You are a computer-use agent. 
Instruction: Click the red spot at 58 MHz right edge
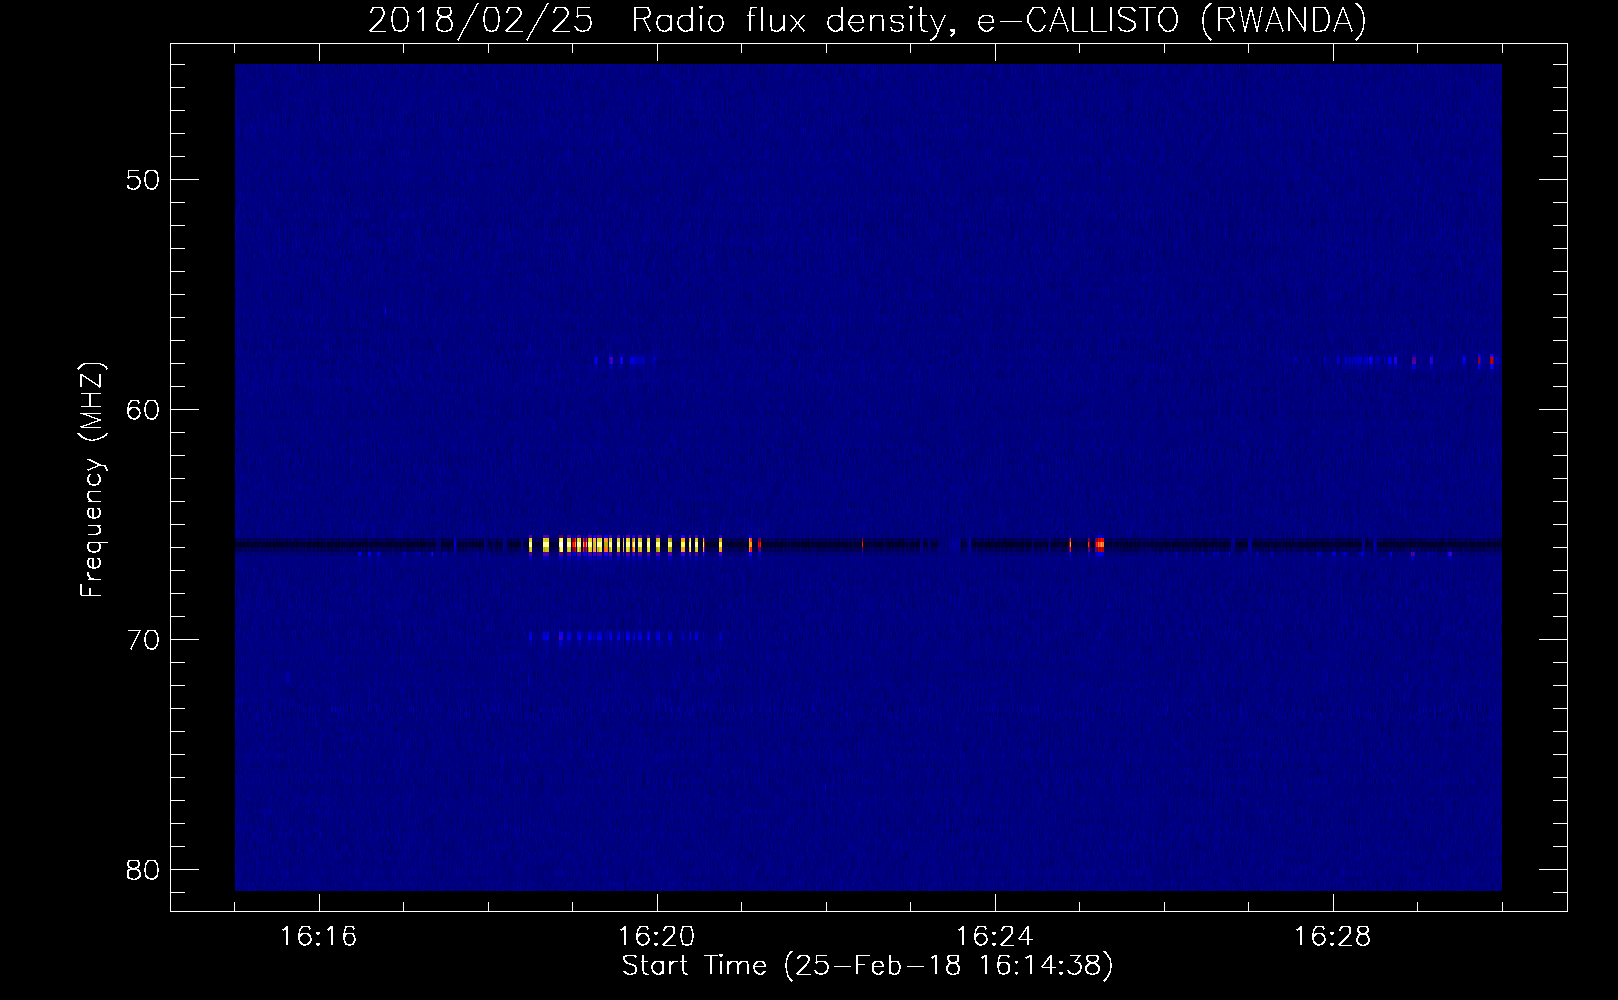1491,360
